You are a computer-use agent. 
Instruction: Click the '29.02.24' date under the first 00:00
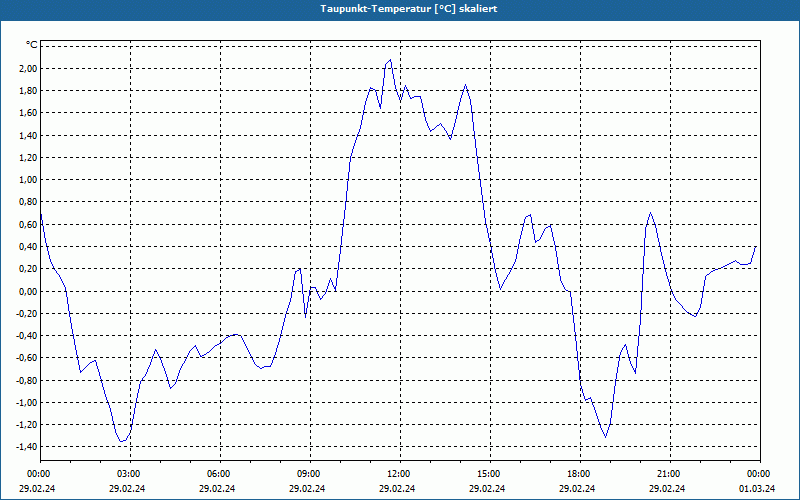coord(37,488)
